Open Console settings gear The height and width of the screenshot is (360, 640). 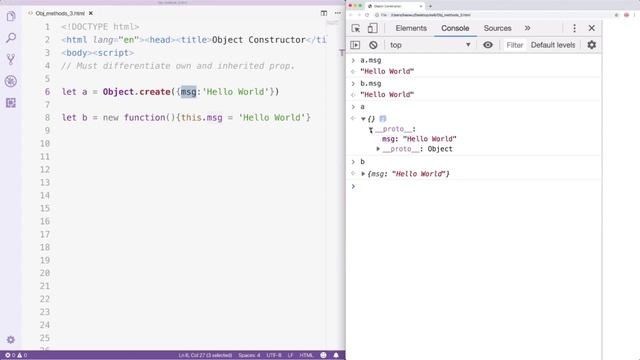coord(591,45)
